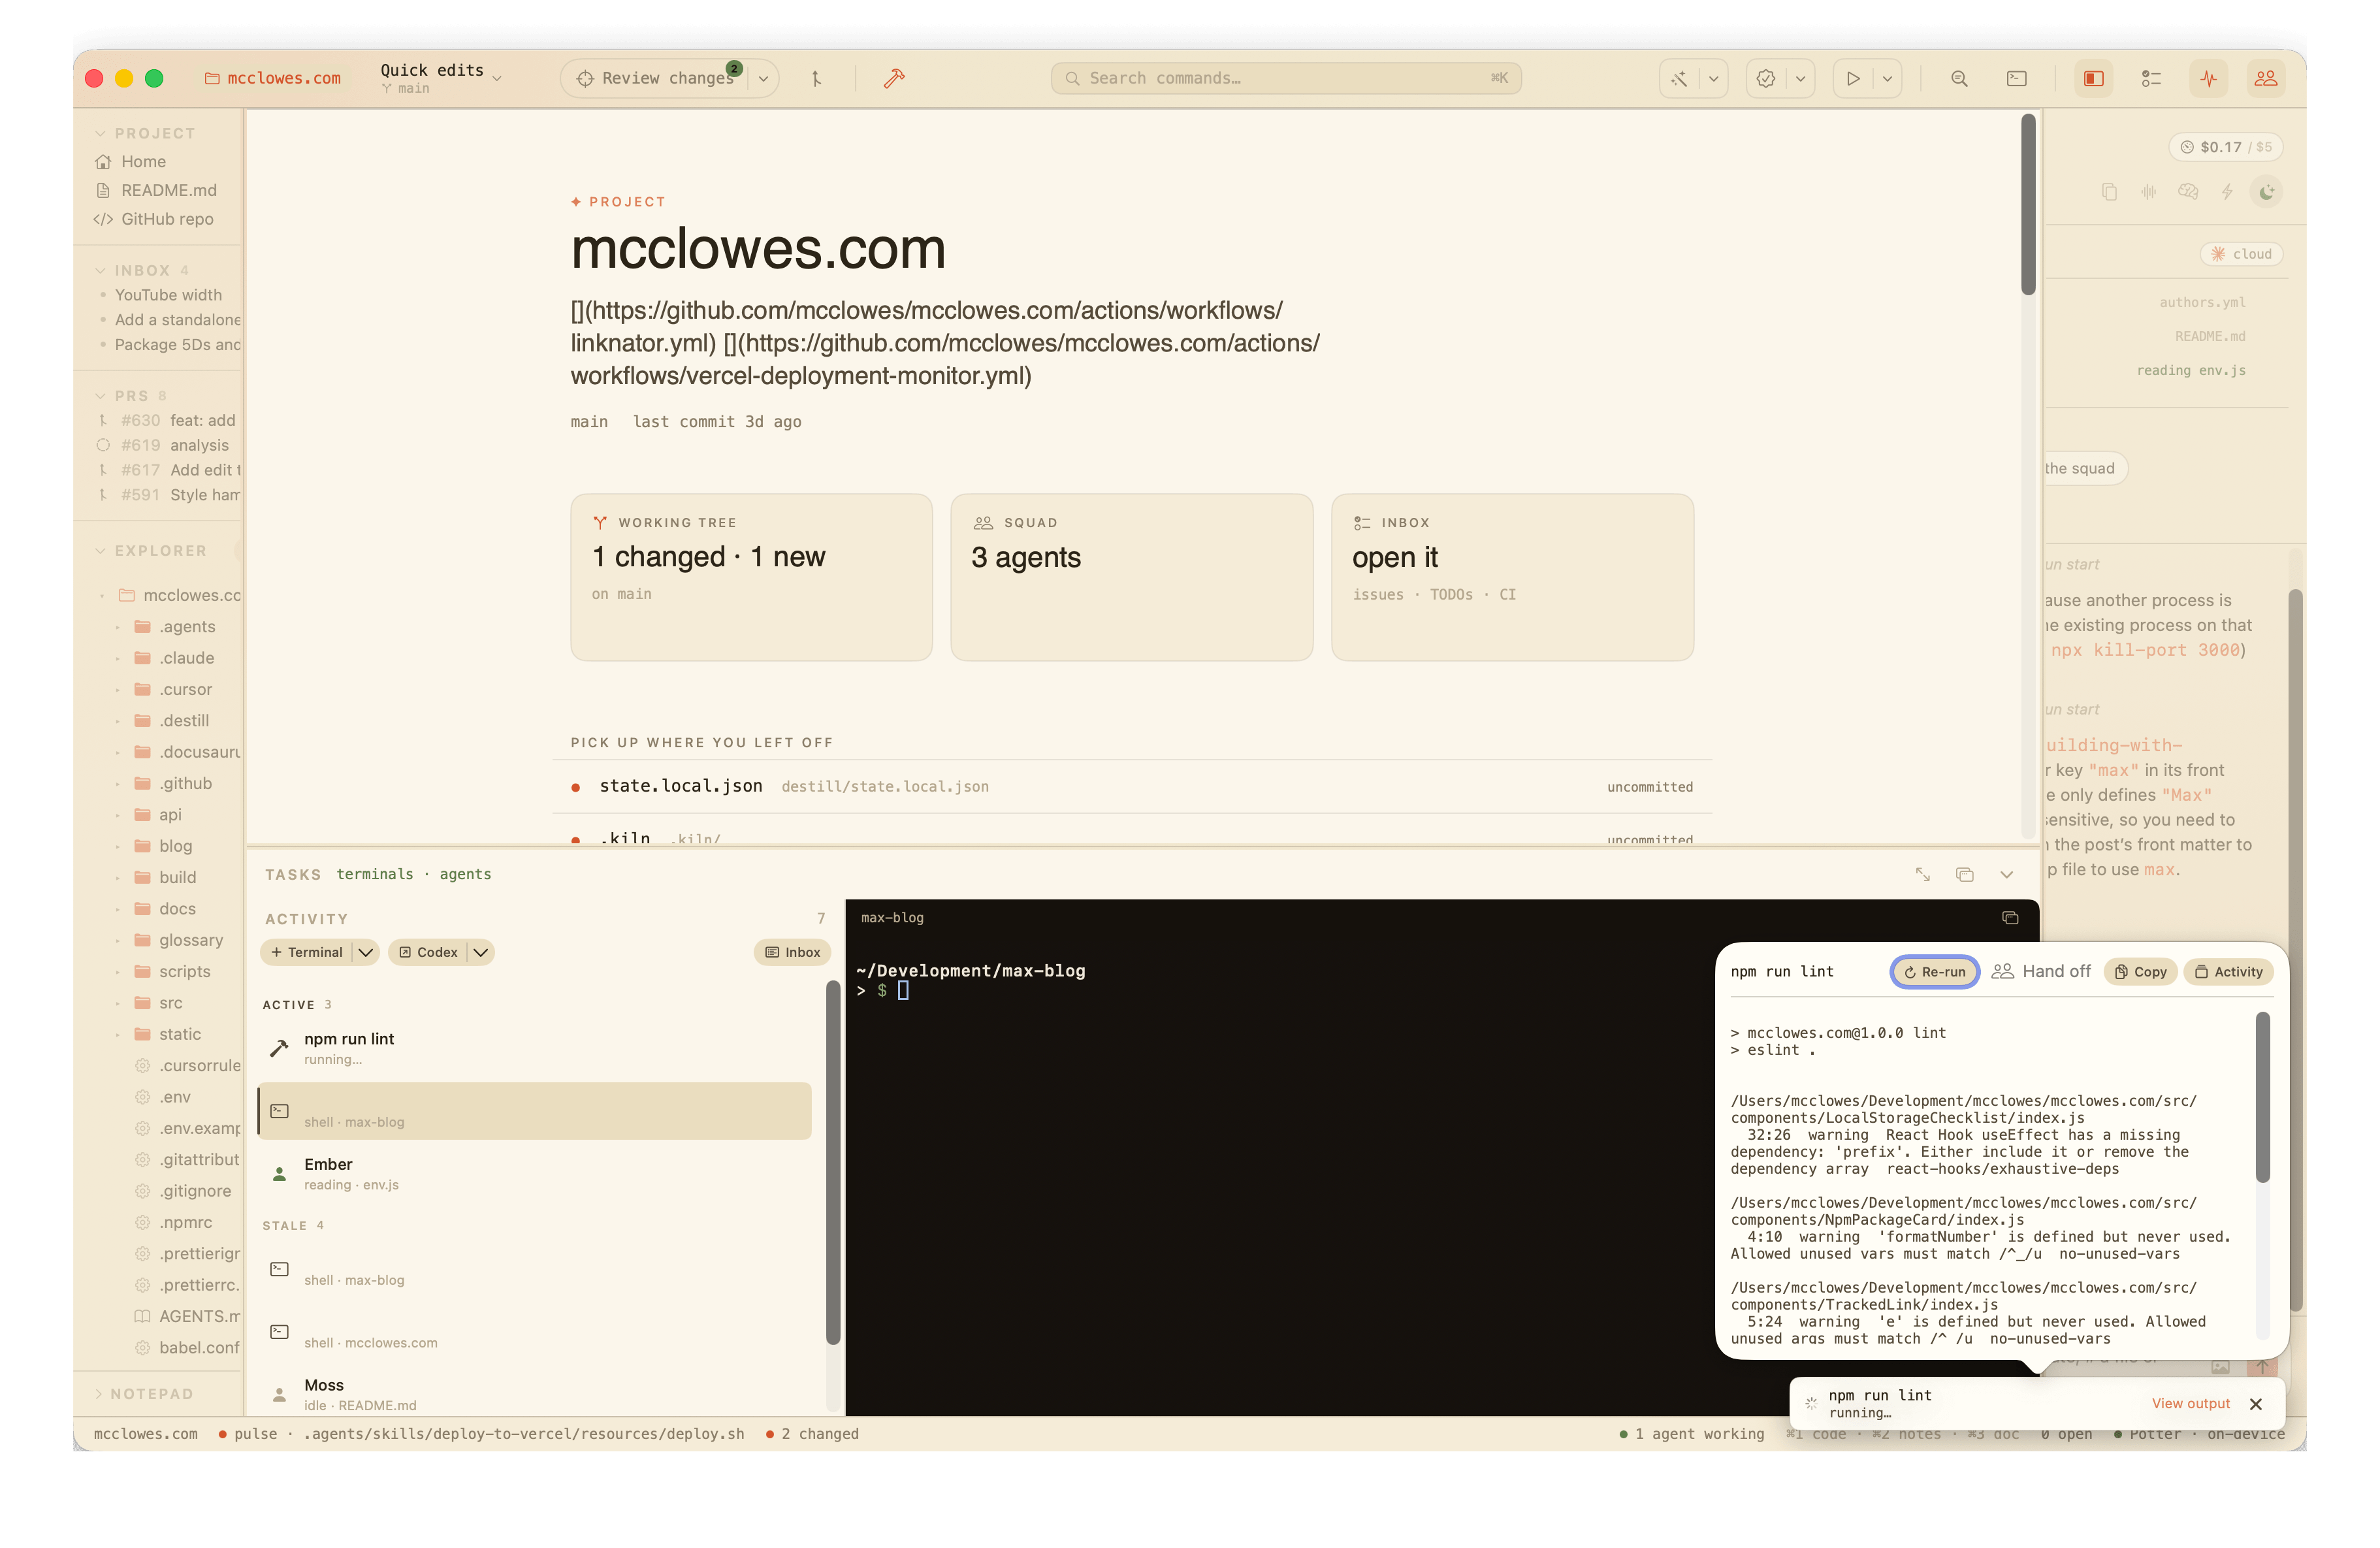Image resolution: width=2380 pixels, height=1548 pixels.
Task: Click the lint output popup scrollbar
Action: tap(2262, 1097)
